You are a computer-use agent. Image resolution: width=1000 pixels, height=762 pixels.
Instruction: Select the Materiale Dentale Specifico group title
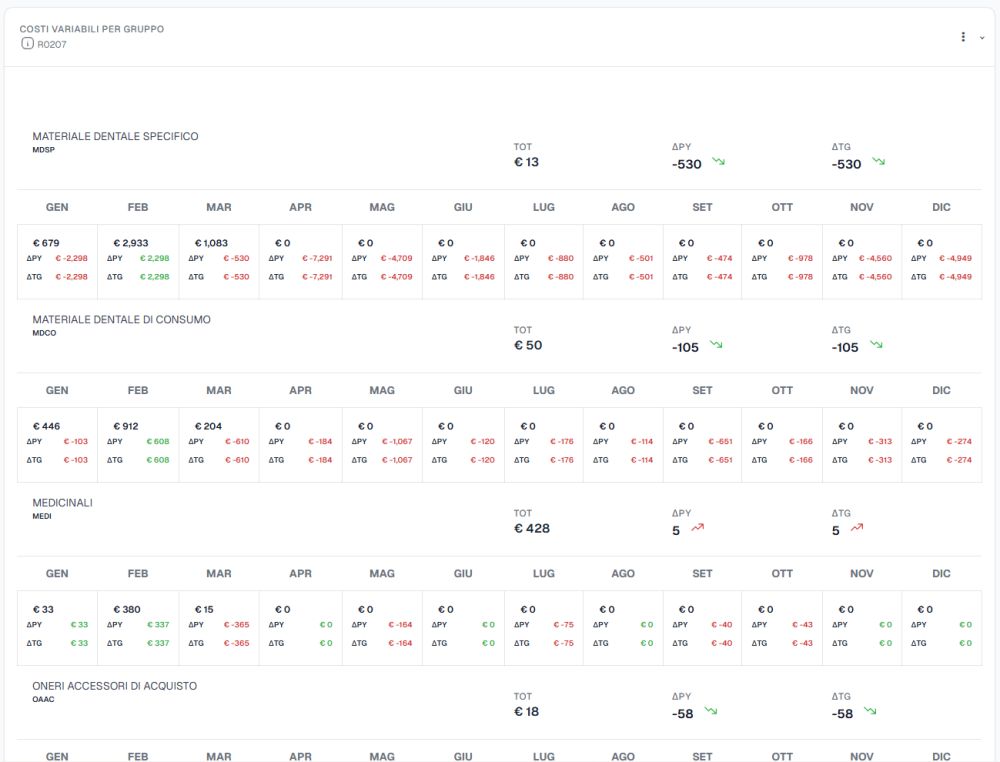click(115, 136)
